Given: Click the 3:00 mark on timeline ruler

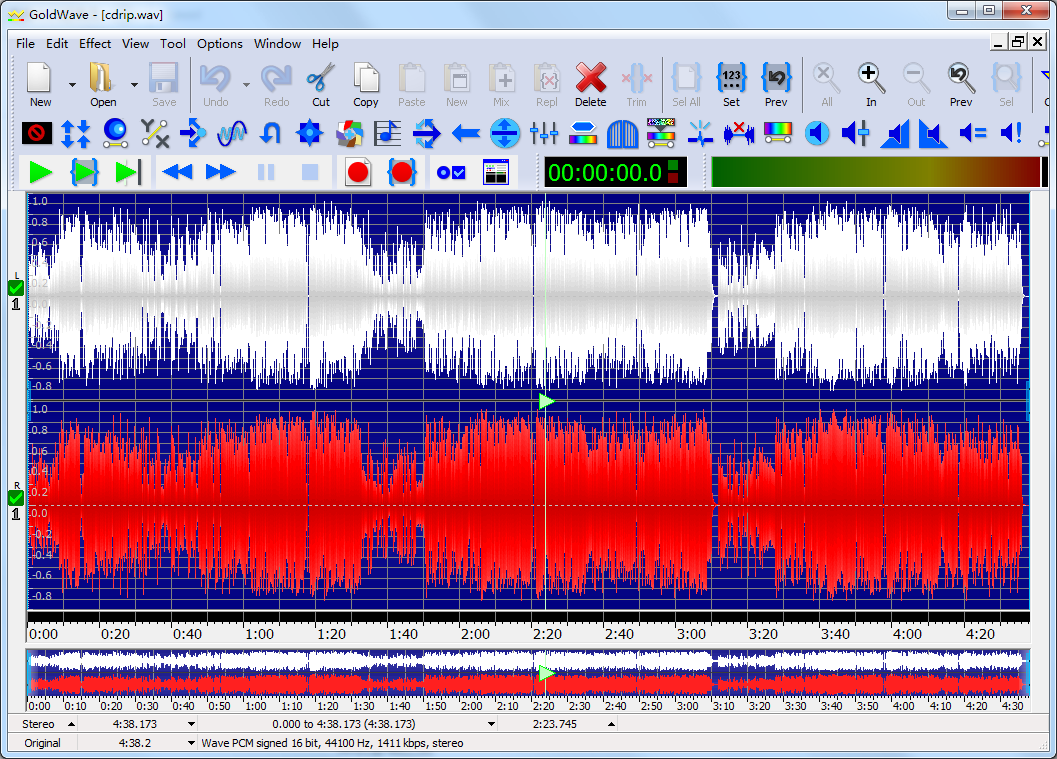Looking at the screenshot, I should (x=691, y=634).
